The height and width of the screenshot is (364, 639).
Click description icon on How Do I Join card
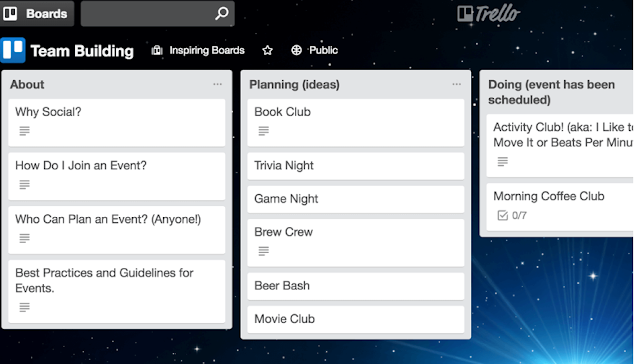pyautogui.click(x=24, y=185)
